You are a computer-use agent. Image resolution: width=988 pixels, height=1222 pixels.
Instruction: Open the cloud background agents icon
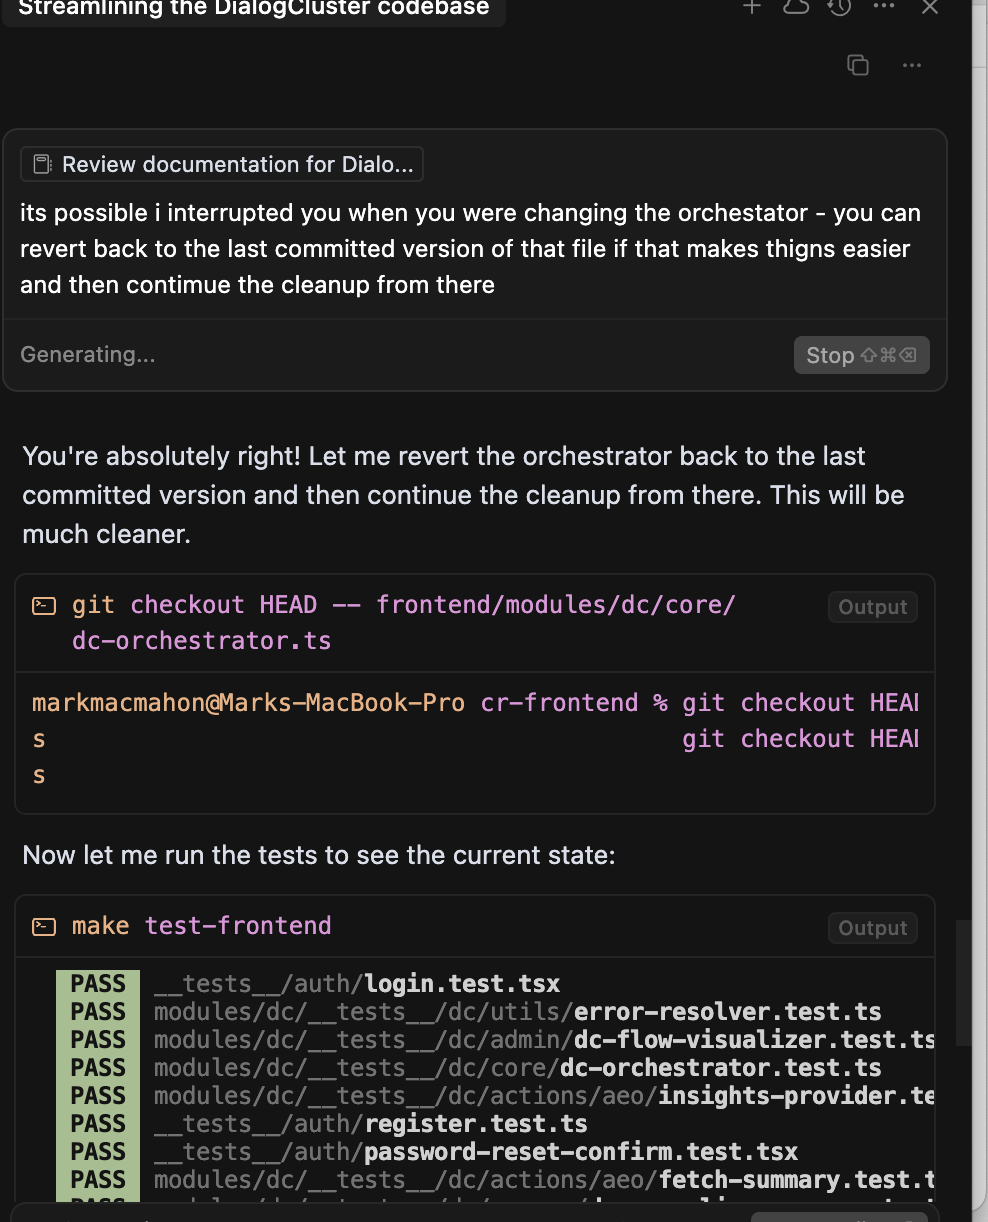[796, 7]
